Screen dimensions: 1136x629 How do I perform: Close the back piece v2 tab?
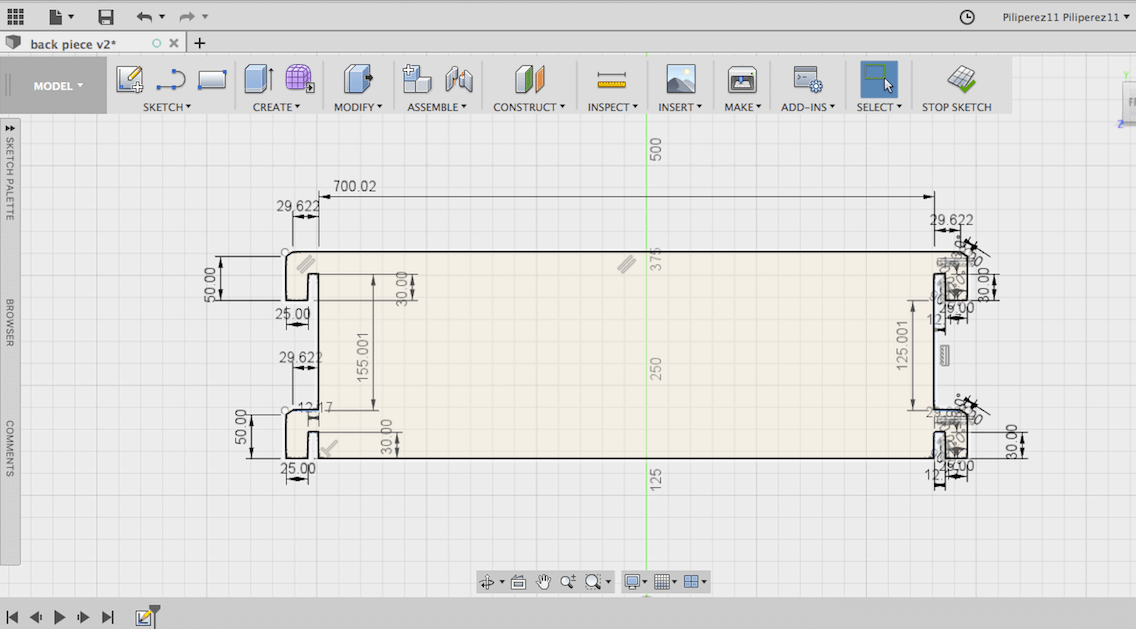pos(174,43)
